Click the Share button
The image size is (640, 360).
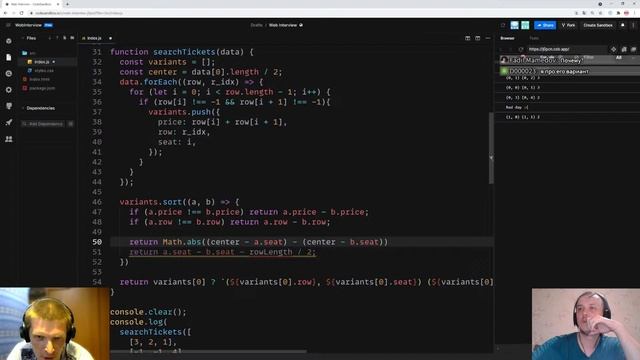pos(545,25)
